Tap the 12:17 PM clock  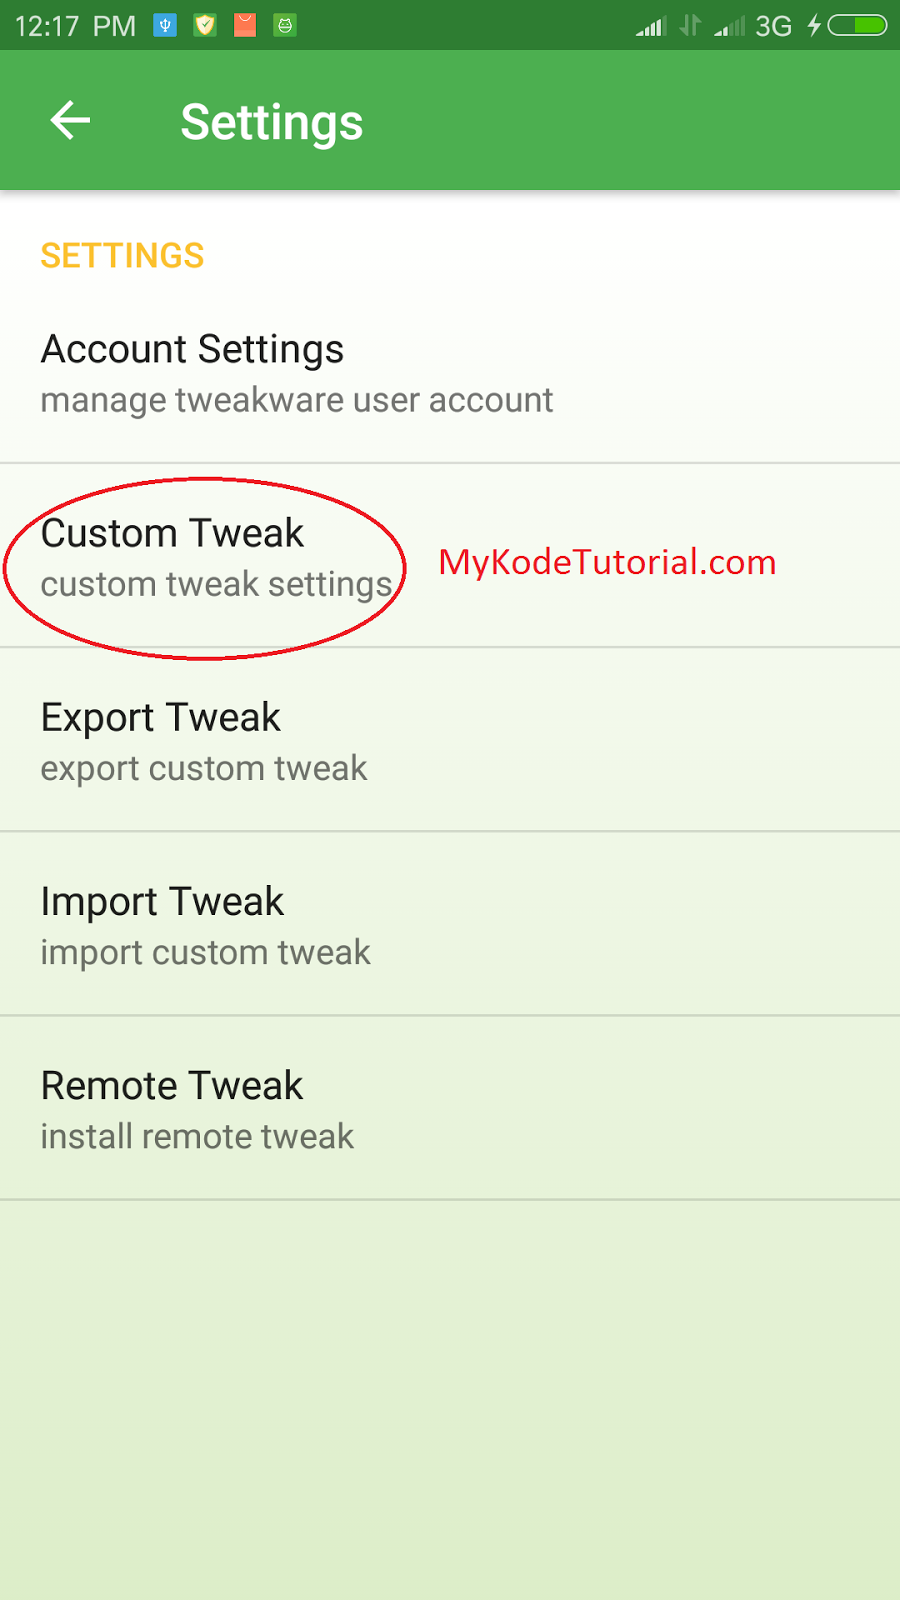[x=76, y=26]
